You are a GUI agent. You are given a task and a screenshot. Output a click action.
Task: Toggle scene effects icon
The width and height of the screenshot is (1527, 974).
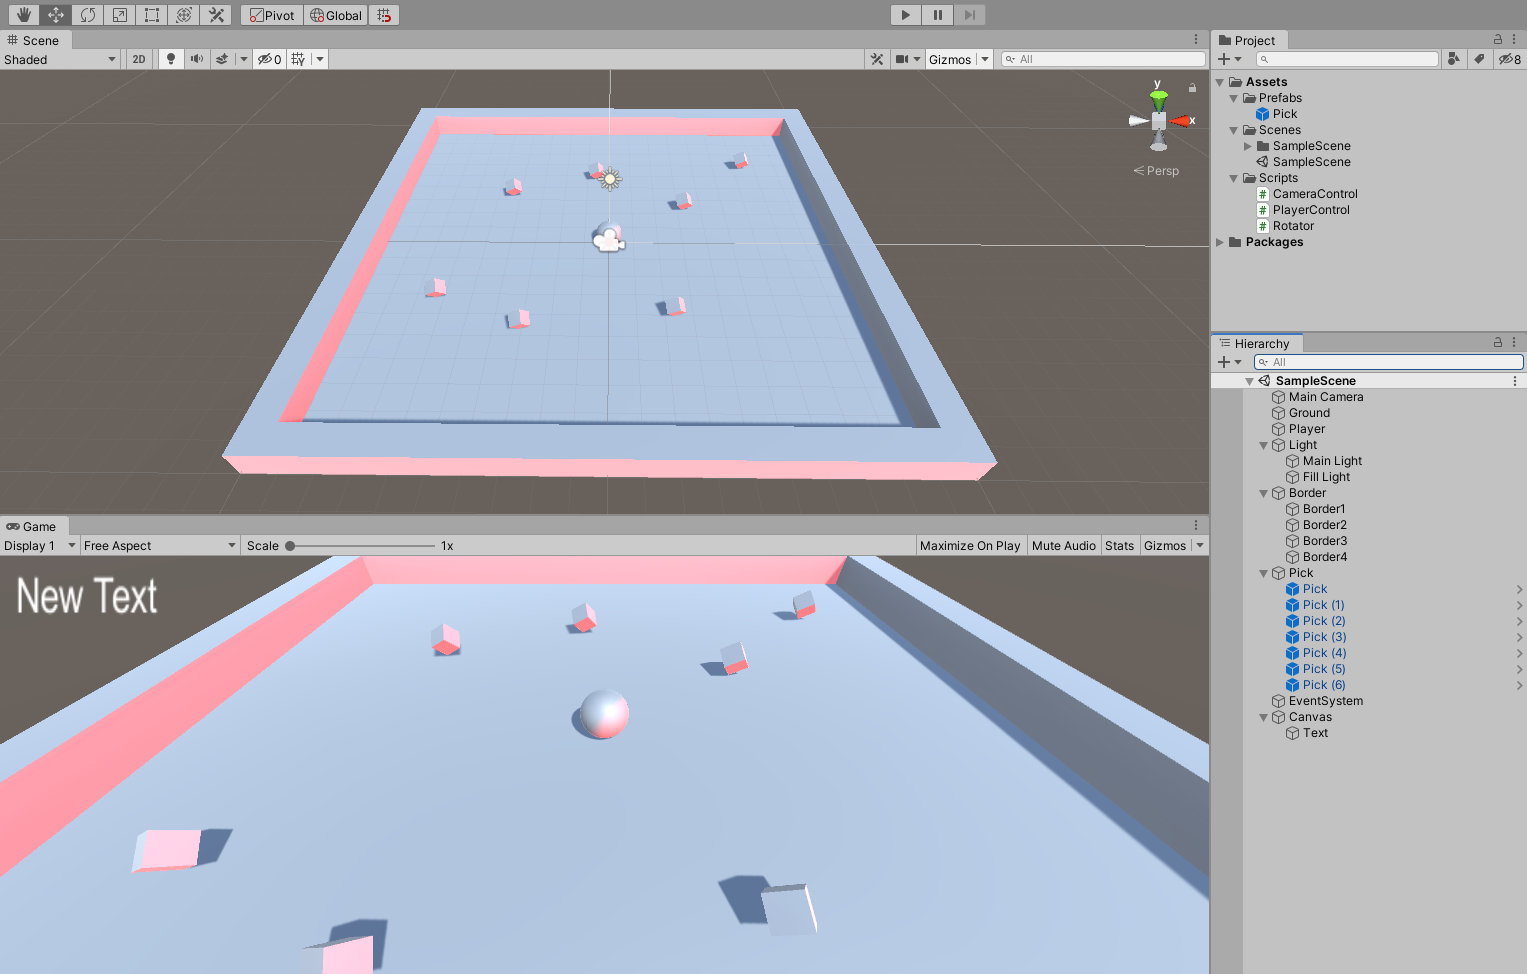222,59
